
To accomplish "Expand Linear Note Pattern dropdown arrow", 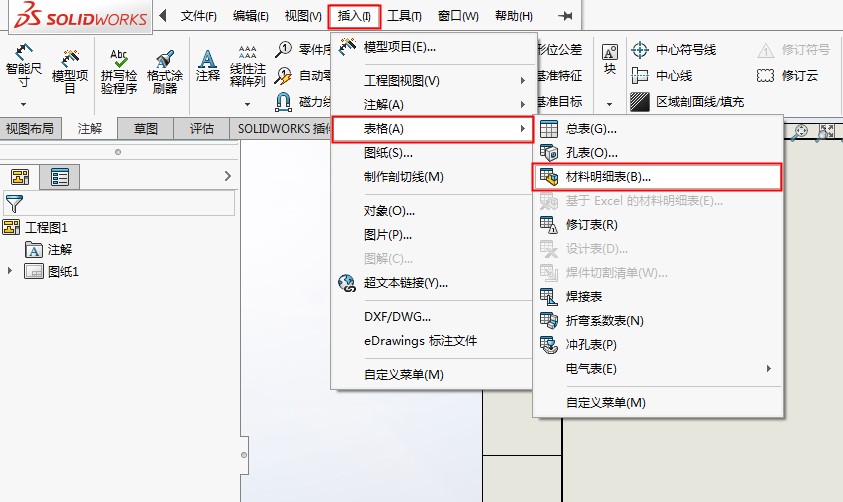I will 247,104.
